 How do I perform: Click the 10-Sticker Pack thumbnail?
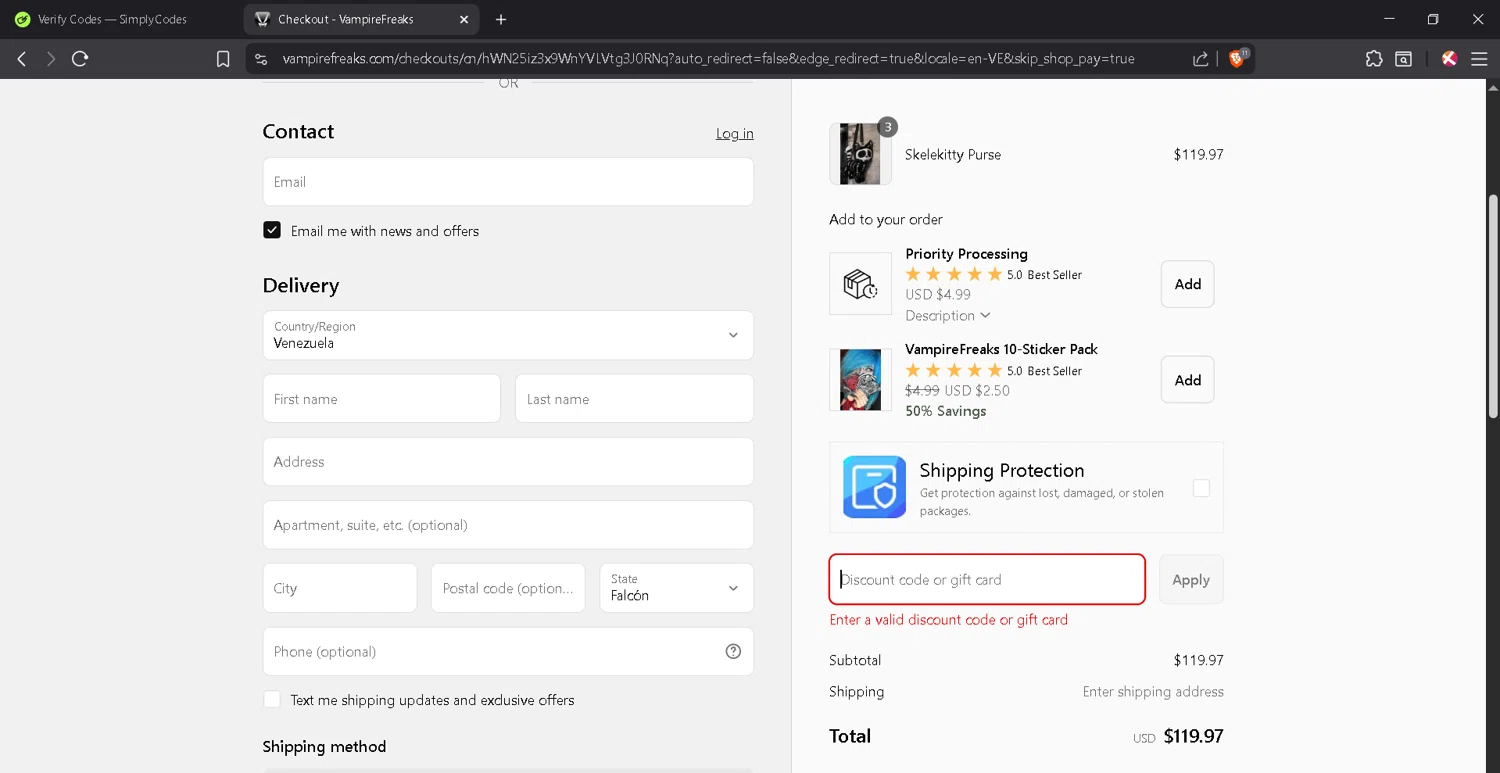click(x=860, y=379)
